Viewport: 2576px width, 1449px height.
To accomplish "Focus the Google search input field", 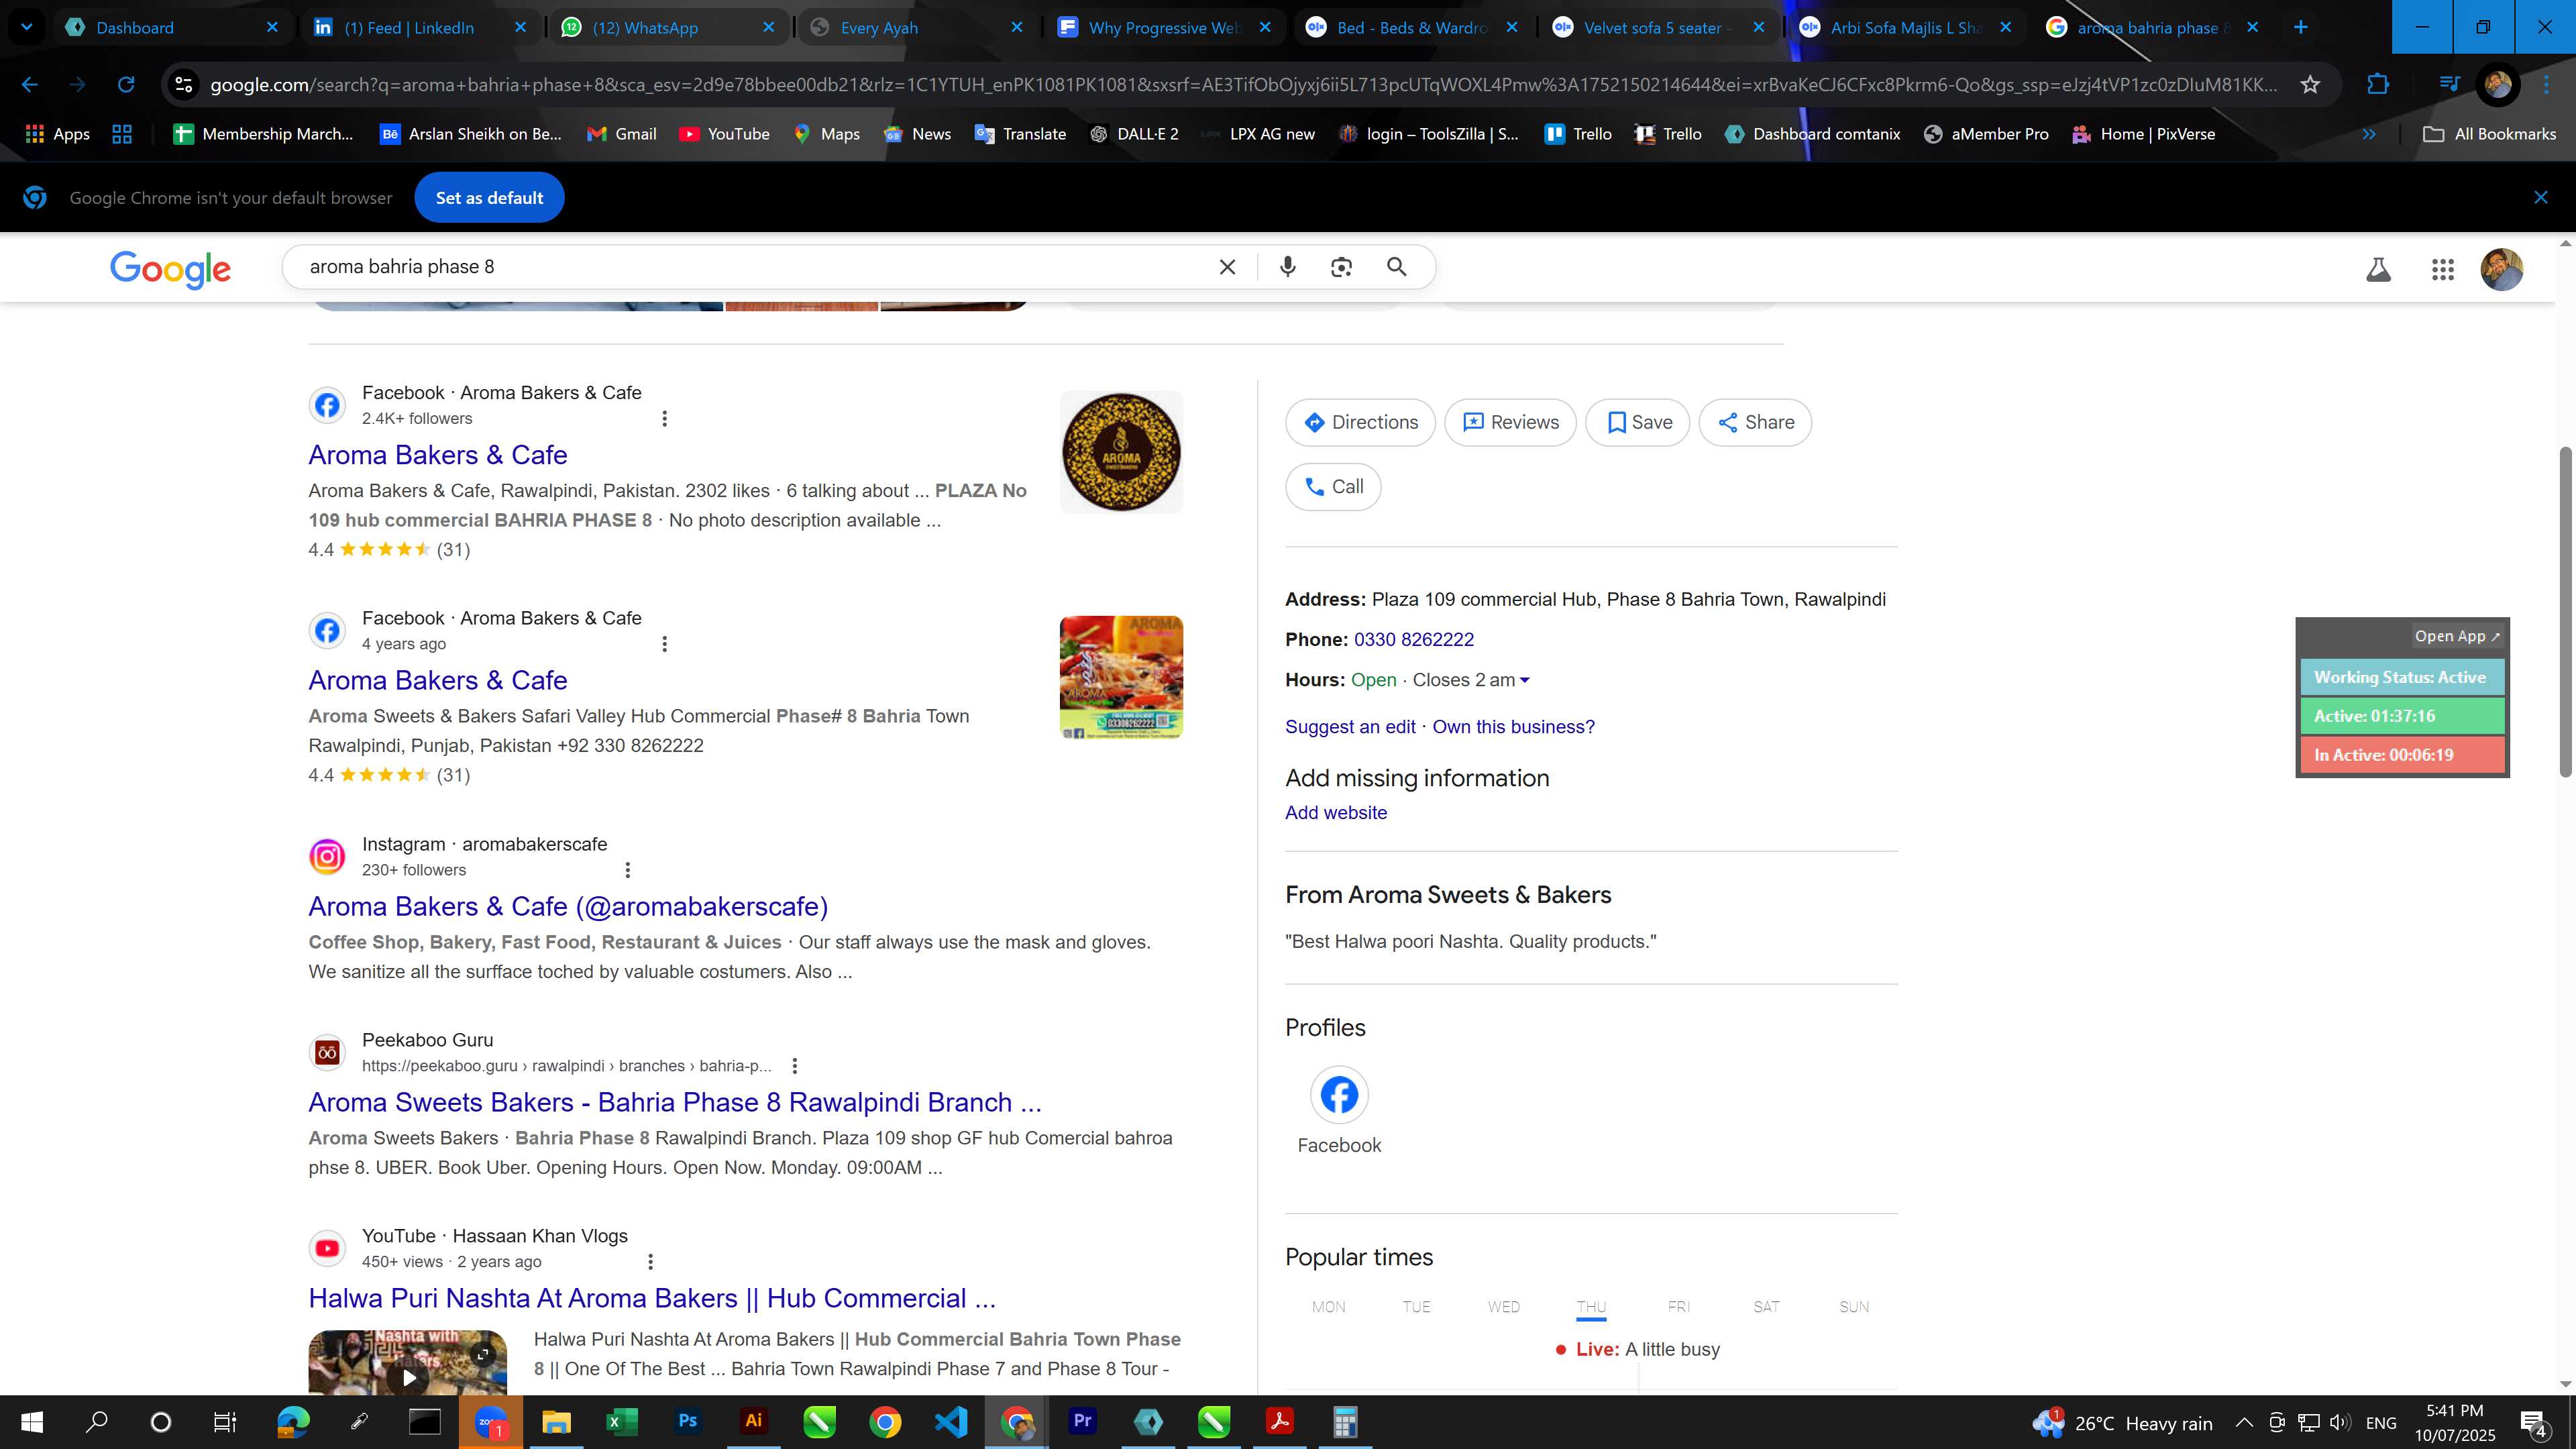I will pos(750,267).
